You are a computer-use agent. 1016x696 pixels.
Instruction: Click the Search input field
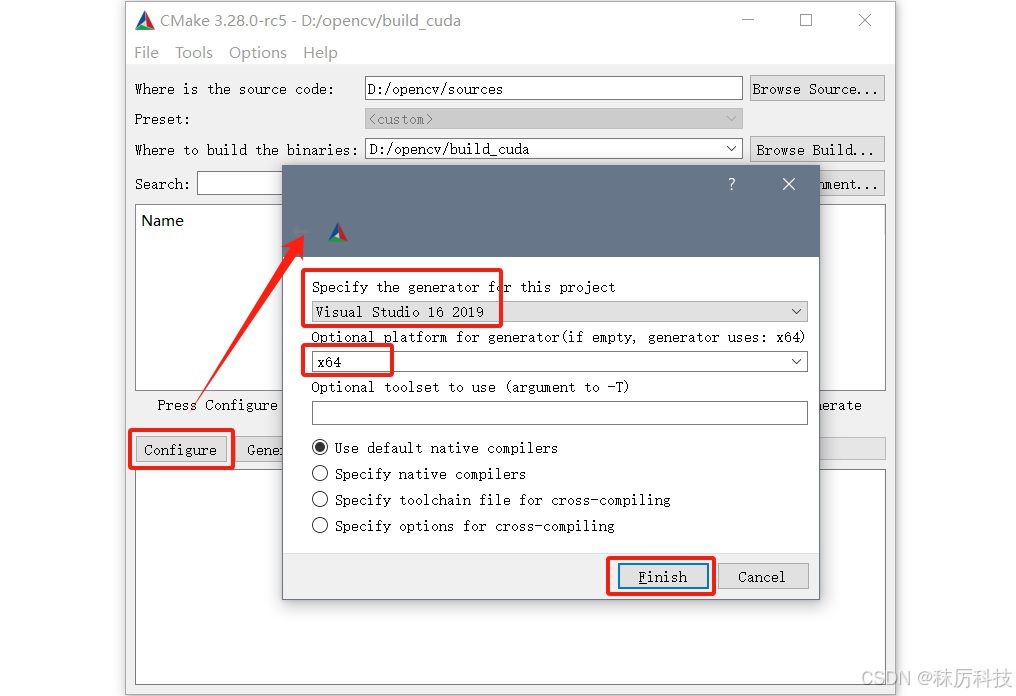240,183
